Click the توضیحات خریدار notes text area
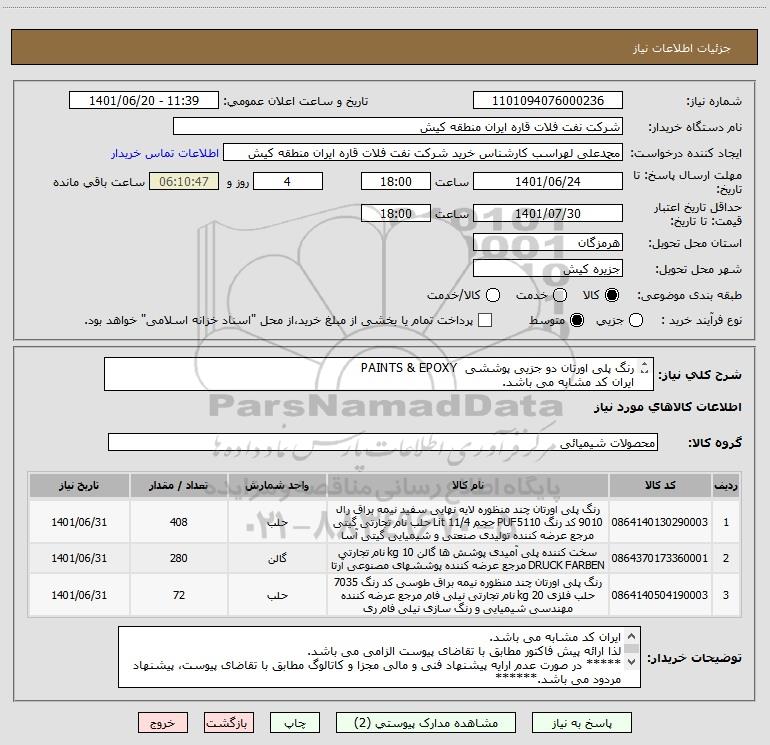The width and height of the screenshot is (770, 745). coord(379,657)
